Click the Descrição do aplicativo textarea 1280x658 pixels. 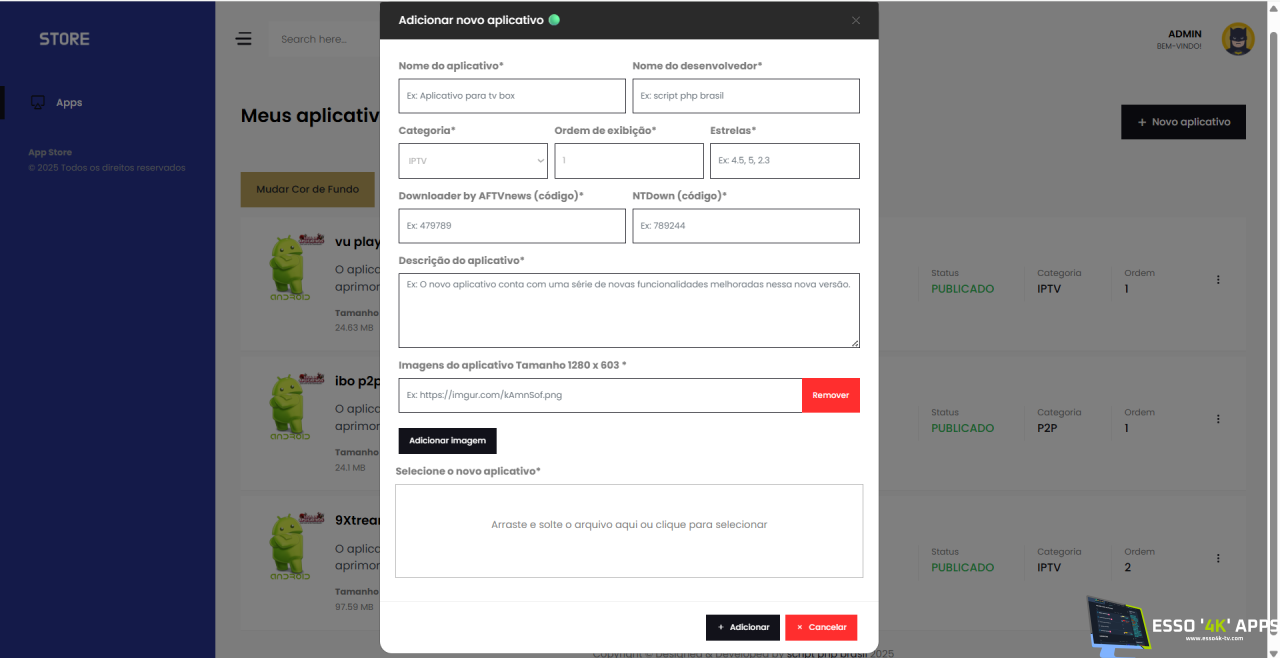click(x=629, y=310)
